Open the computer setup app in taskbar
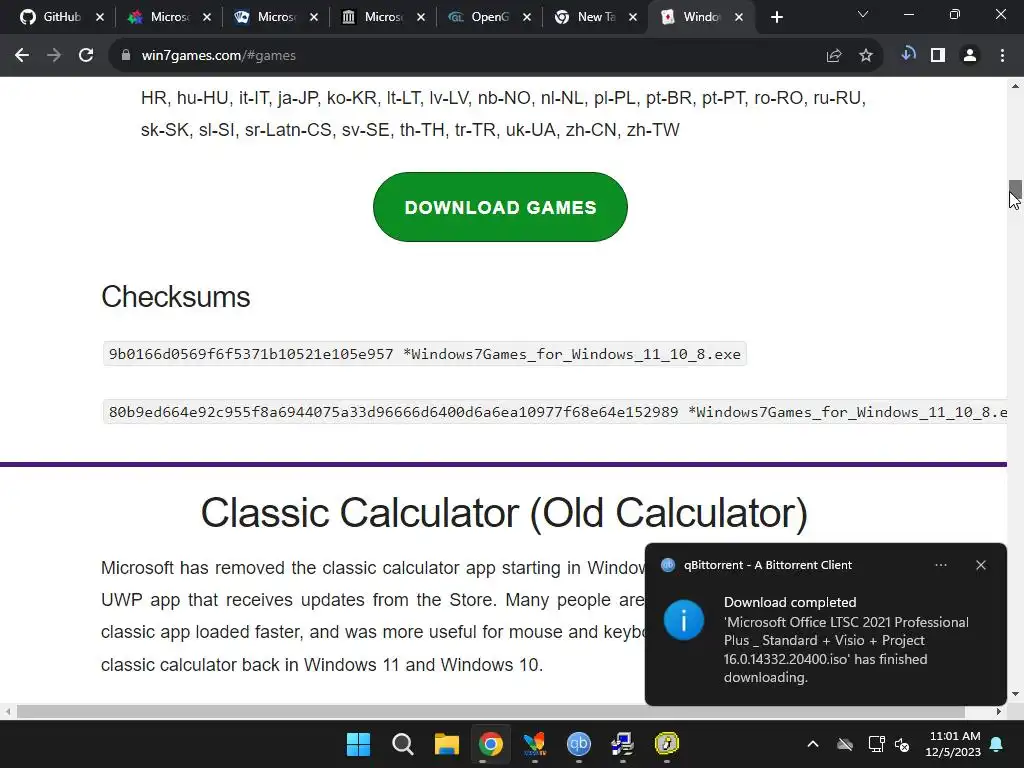 tap(622, 744)
